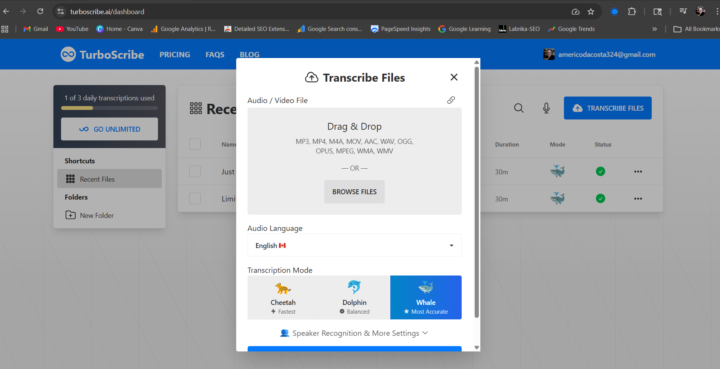Open the Home - Canva bookmark
The image size is (720, 369).
119,28
